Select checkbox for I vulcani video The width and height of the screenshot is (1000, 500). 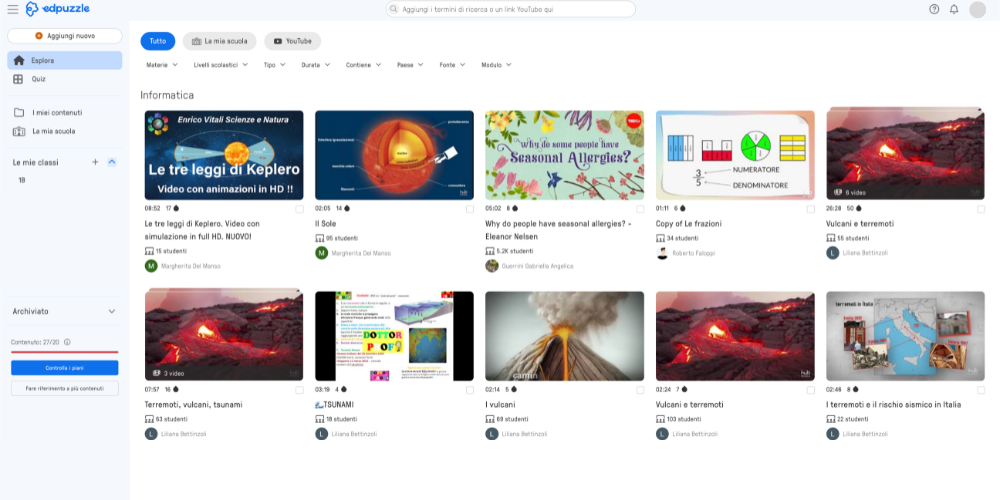[x=640, y=390]
